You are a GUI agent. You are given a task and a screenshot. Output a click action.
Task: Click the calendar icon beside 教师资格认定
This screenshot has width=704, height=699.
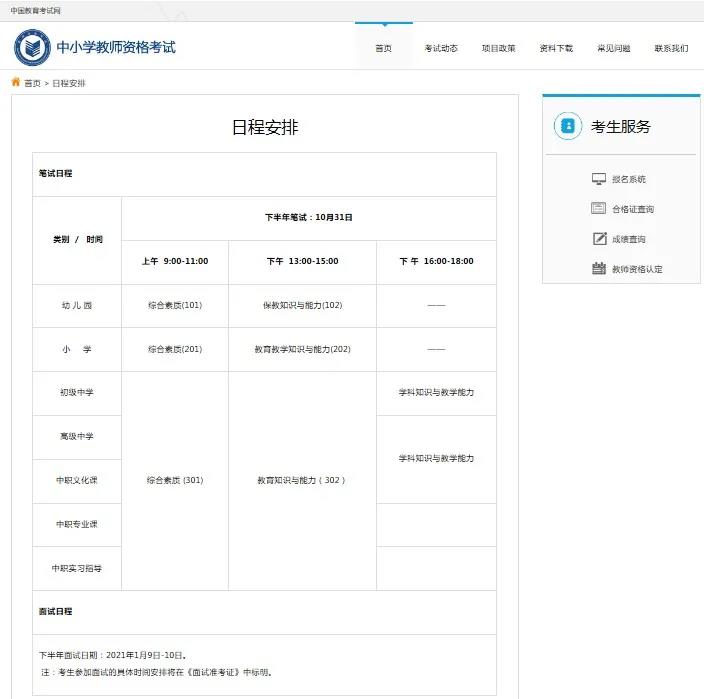coord(598,269)
